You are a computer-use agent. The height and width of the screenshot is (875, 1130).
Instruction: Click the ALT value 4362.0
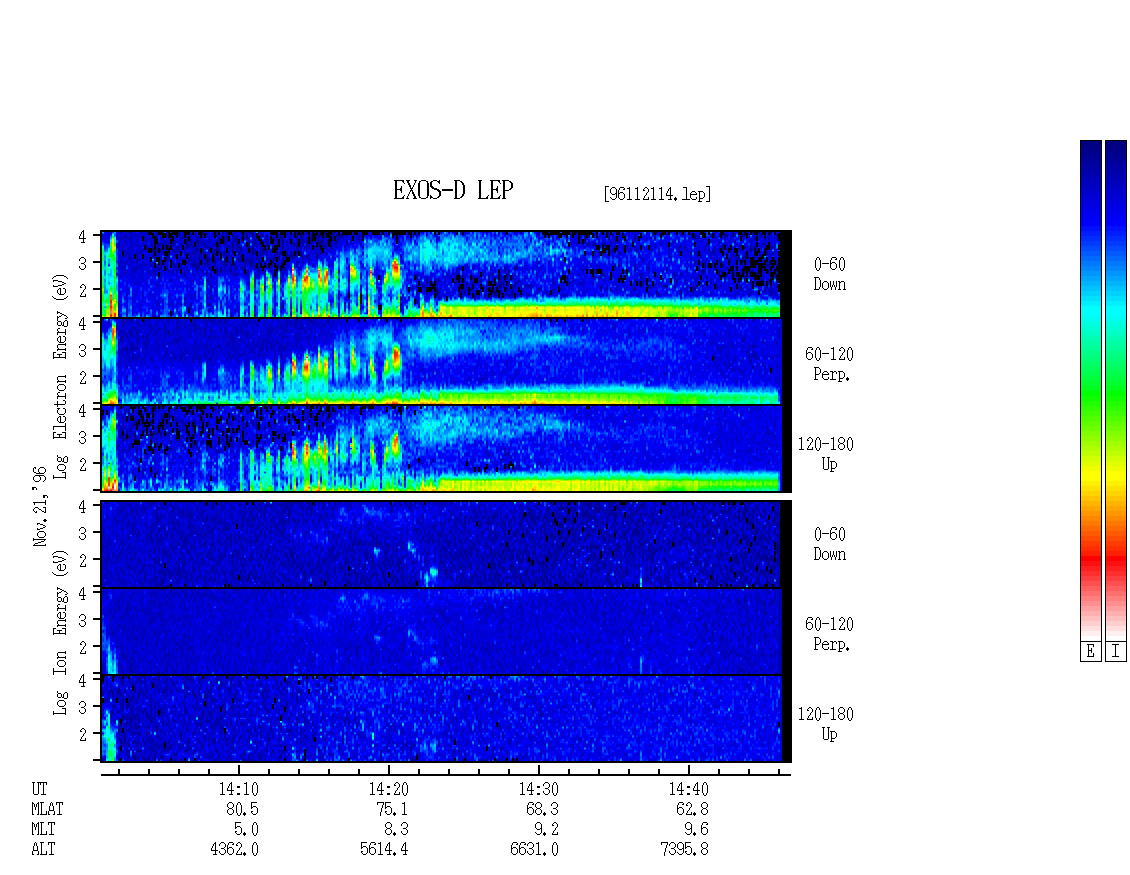(x=234, y=850)
